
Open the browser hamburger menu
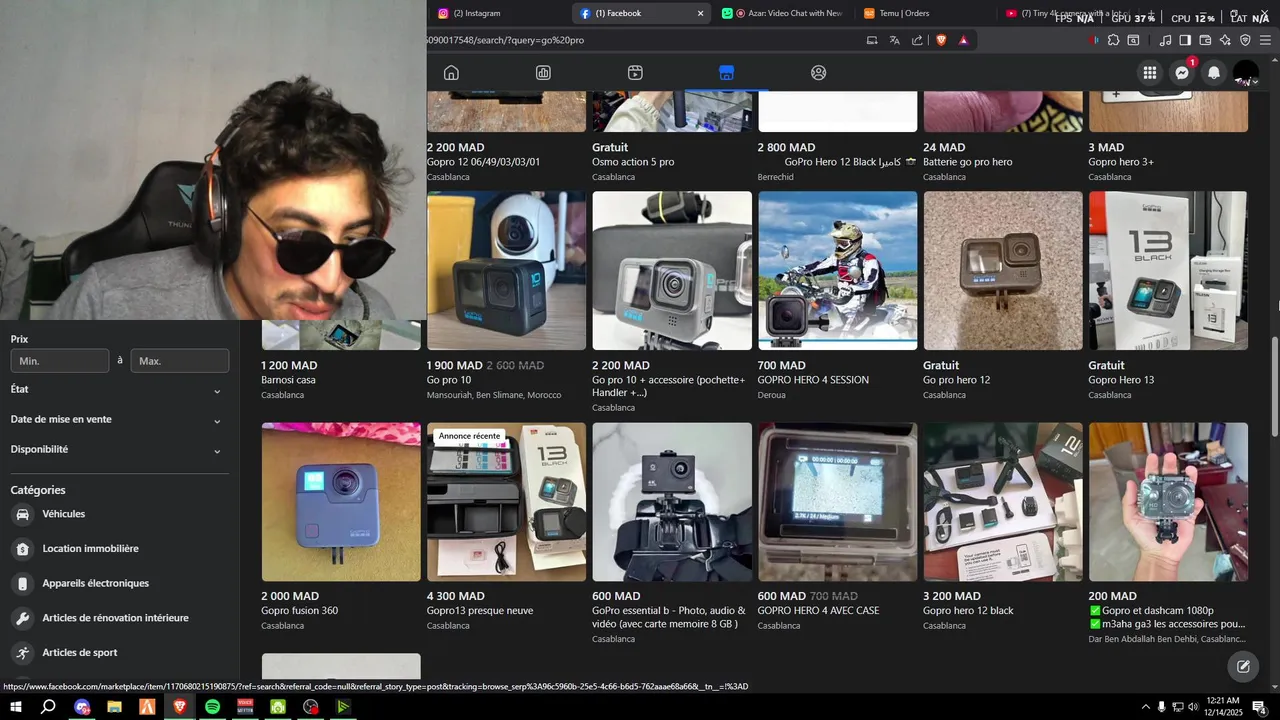coord(1265,40)
